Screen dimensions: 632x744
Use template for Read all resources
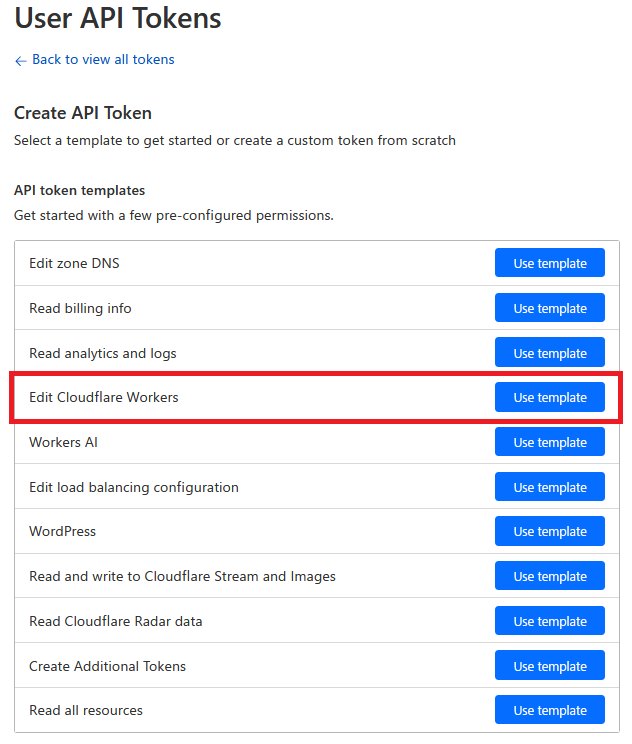point(549,710)
